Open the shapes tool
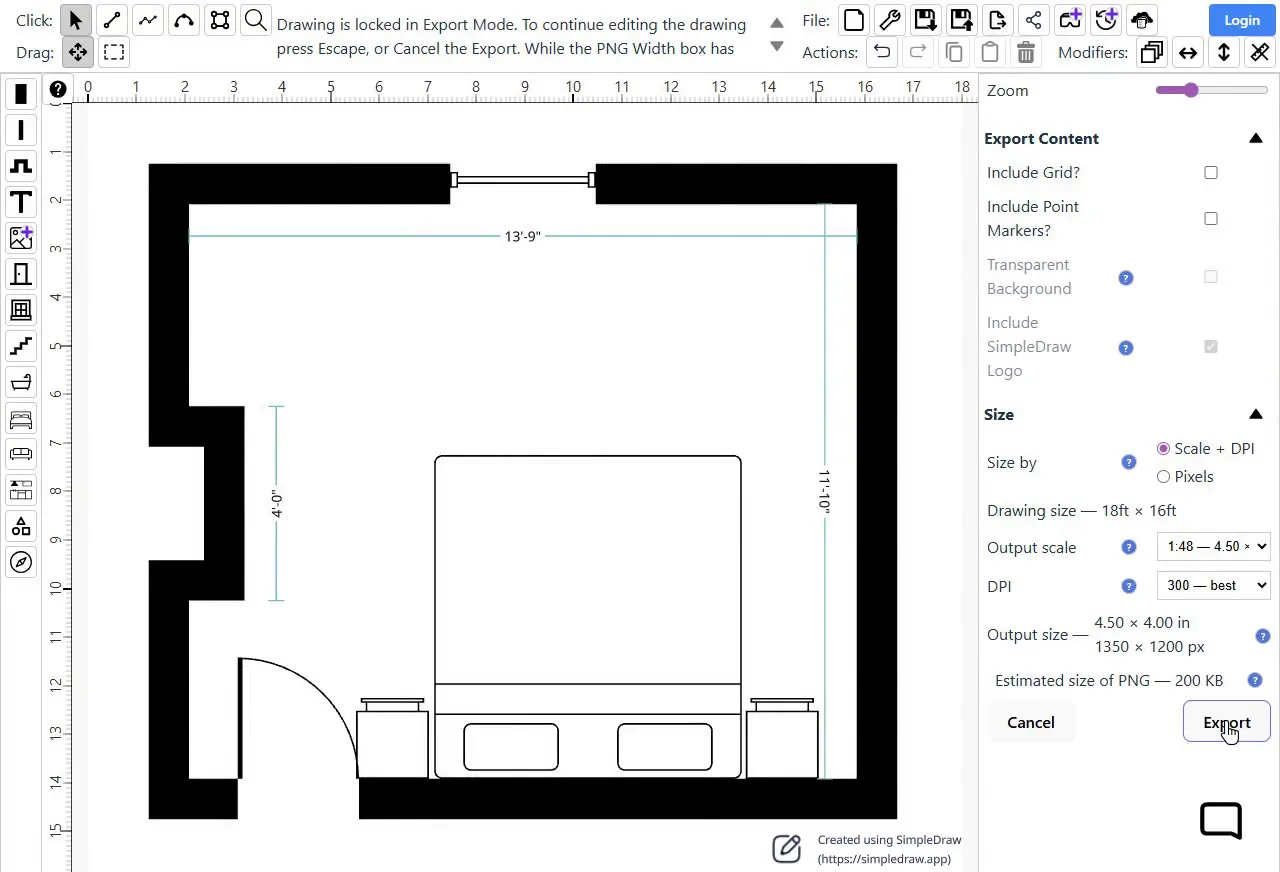 [x=21, y=526]
